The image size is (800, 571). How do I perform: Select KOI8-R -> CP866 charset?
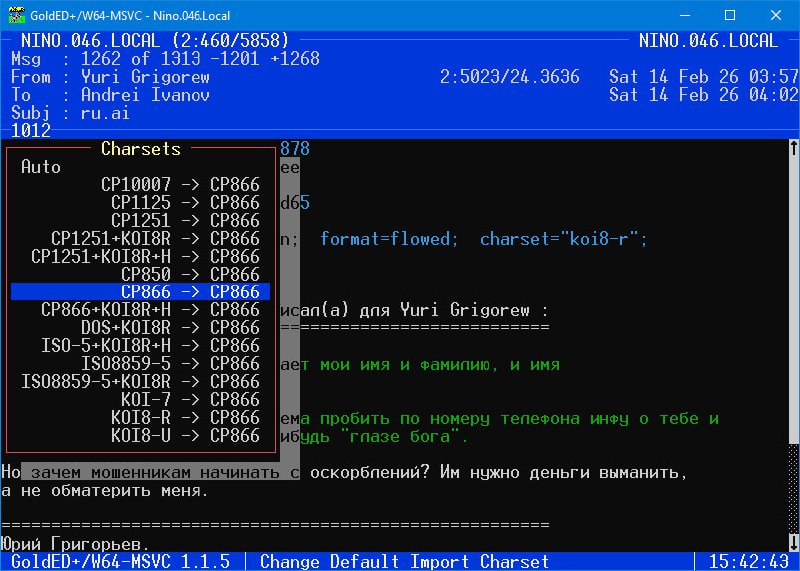pos(185,418)
